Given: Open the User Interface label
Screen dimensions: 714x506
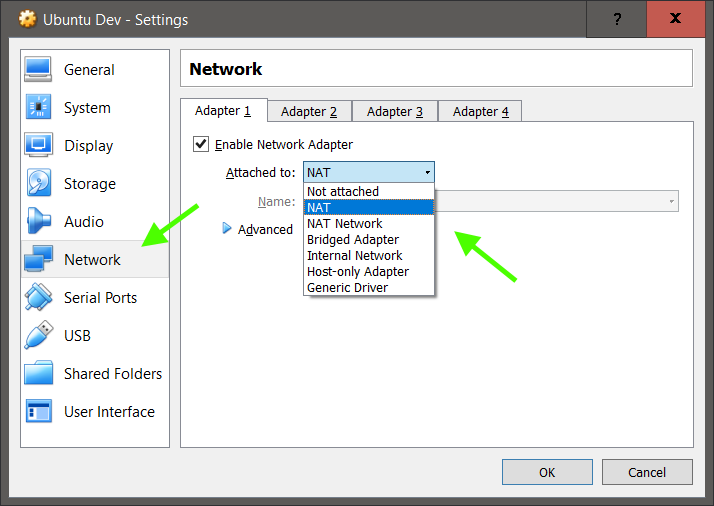Looking at the screenshot, I should click(109, 412).
